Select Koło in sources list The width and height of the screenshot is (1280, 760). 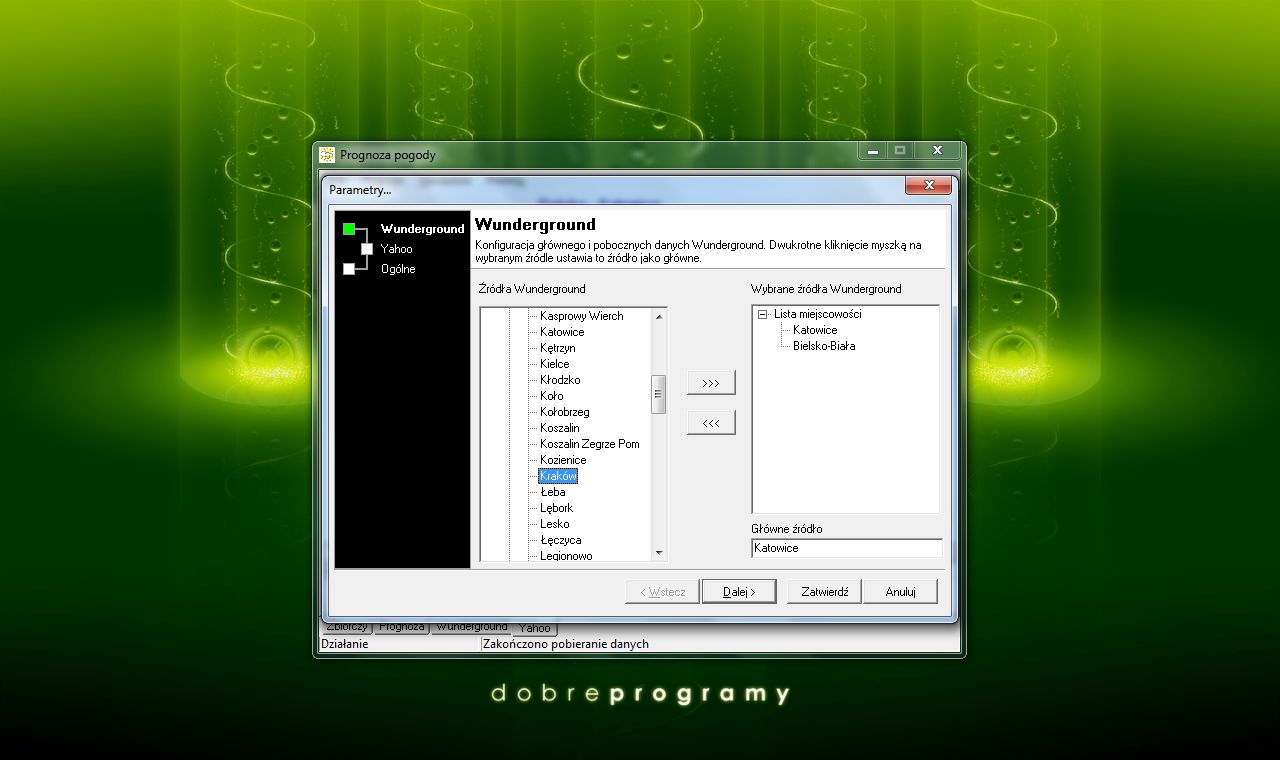pos(551,396)
